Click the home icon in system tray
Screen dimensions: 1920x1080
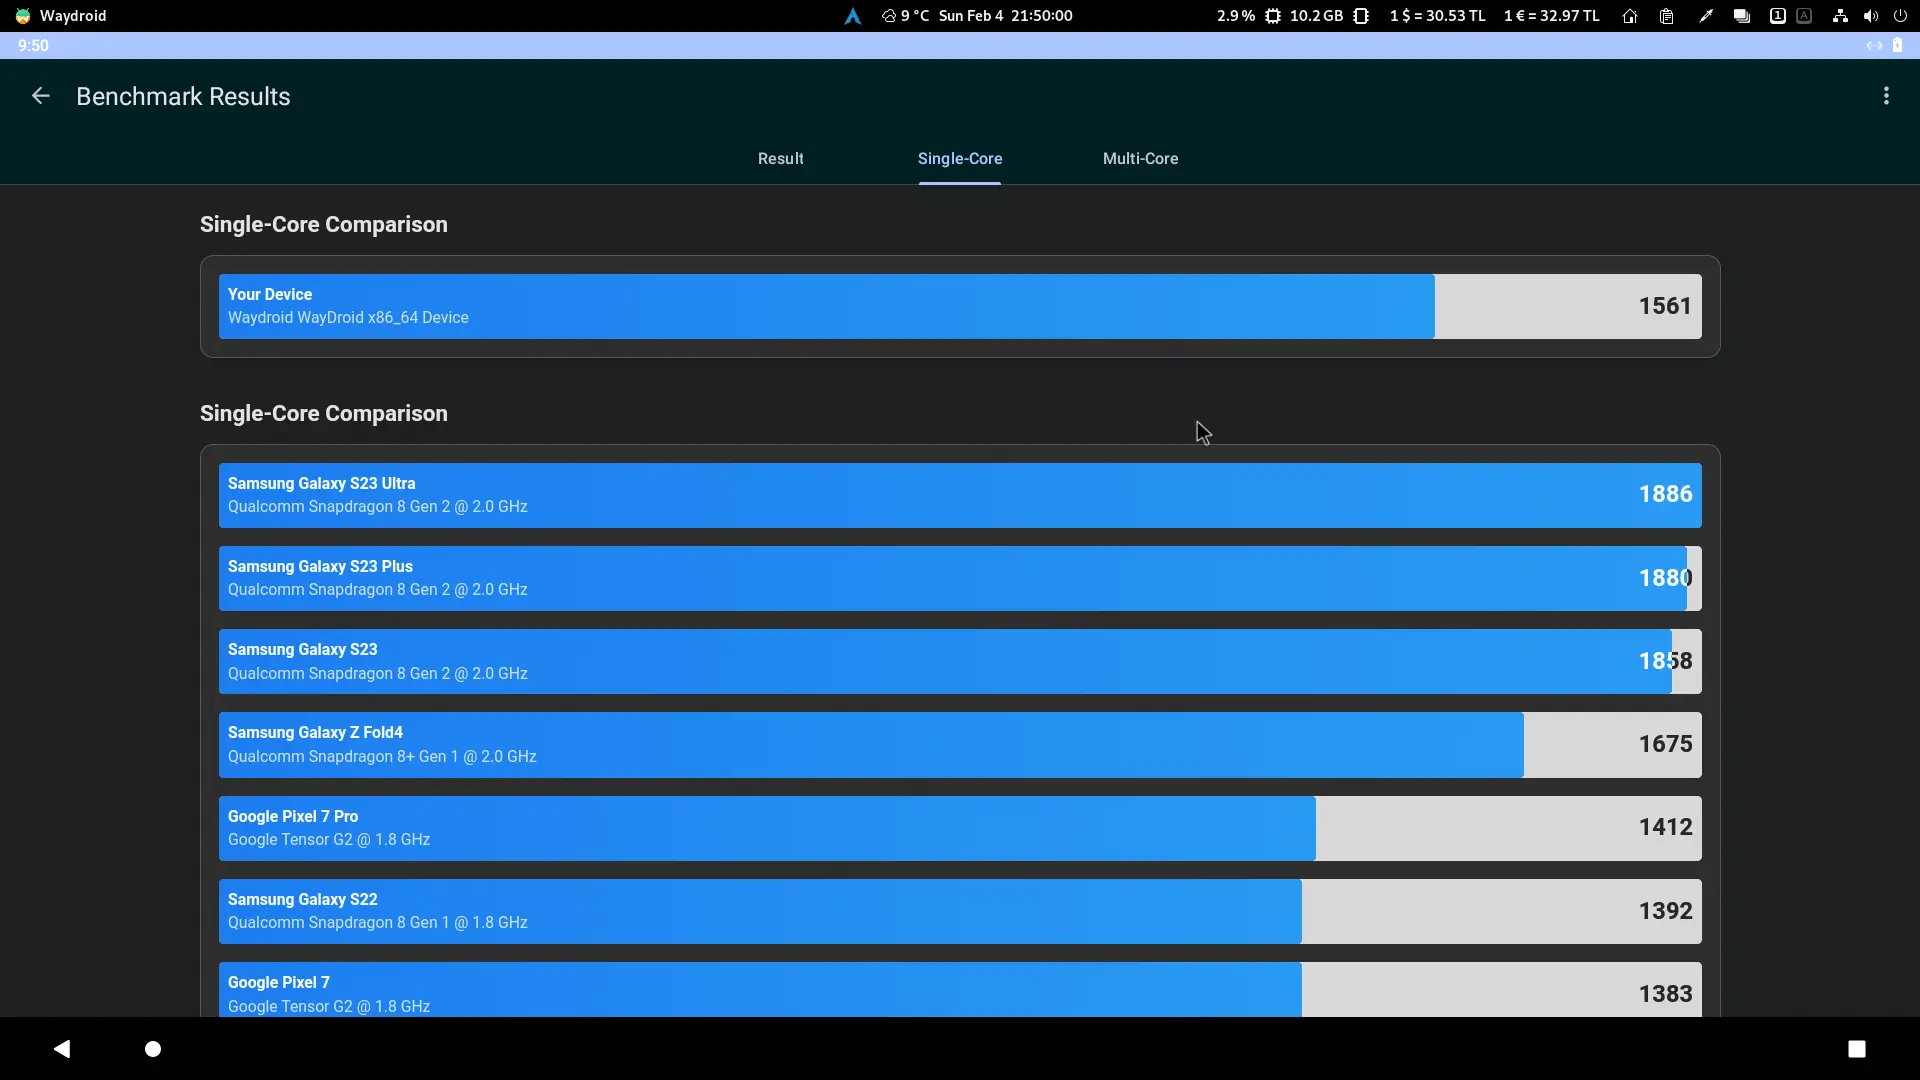(1630, 16)
